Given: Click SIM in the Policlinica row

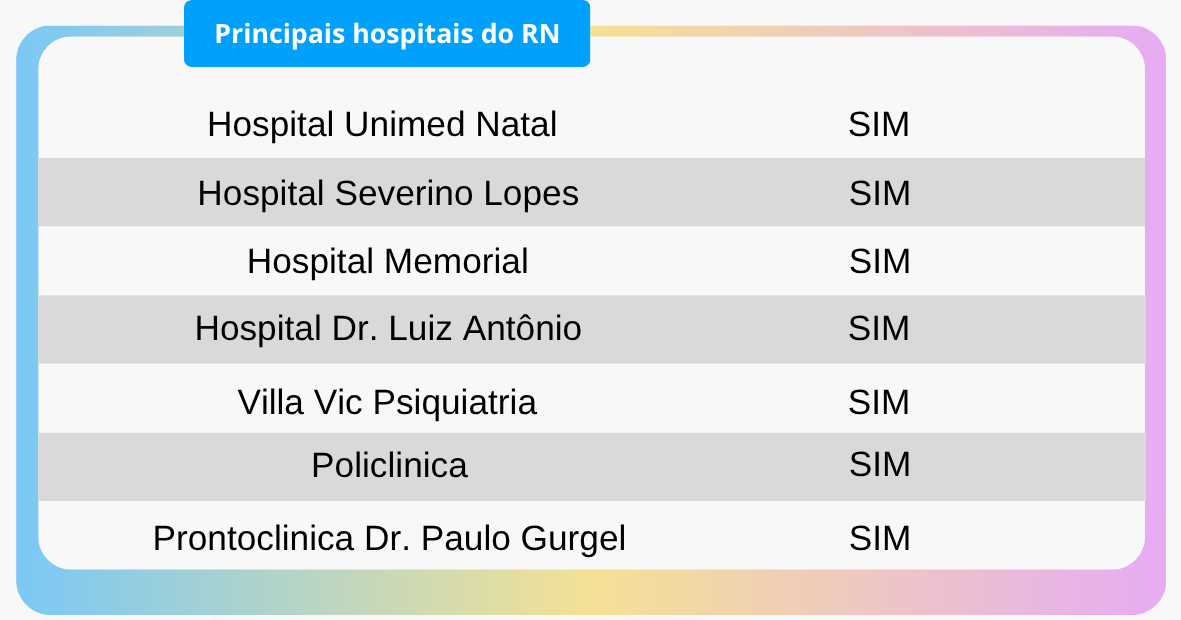Looking at the screenshot, I should pos(879,464).
